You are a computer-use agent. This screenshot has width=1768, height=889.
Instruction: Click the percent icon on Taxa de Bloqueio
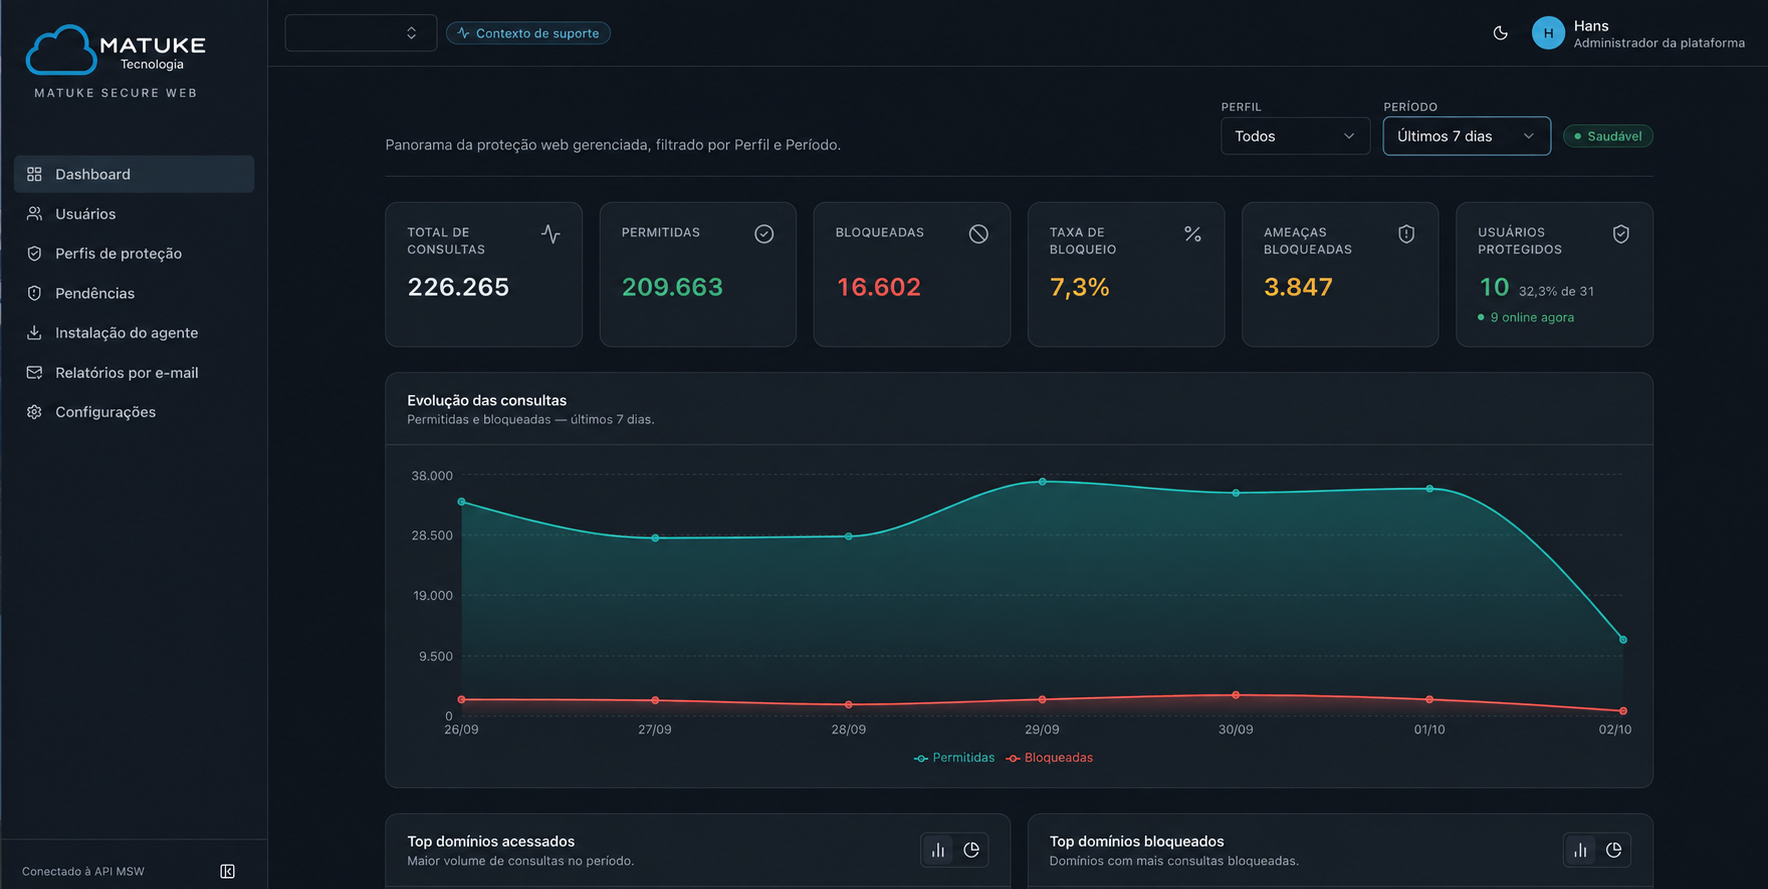tap(1192, 234)
